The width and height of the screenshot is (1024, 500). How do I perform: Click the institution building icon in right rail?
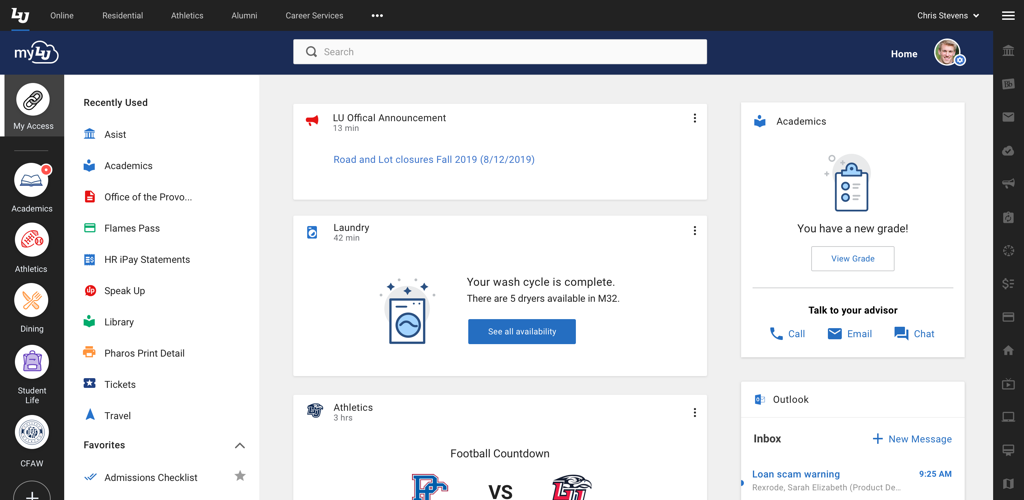click(1008, 52)
